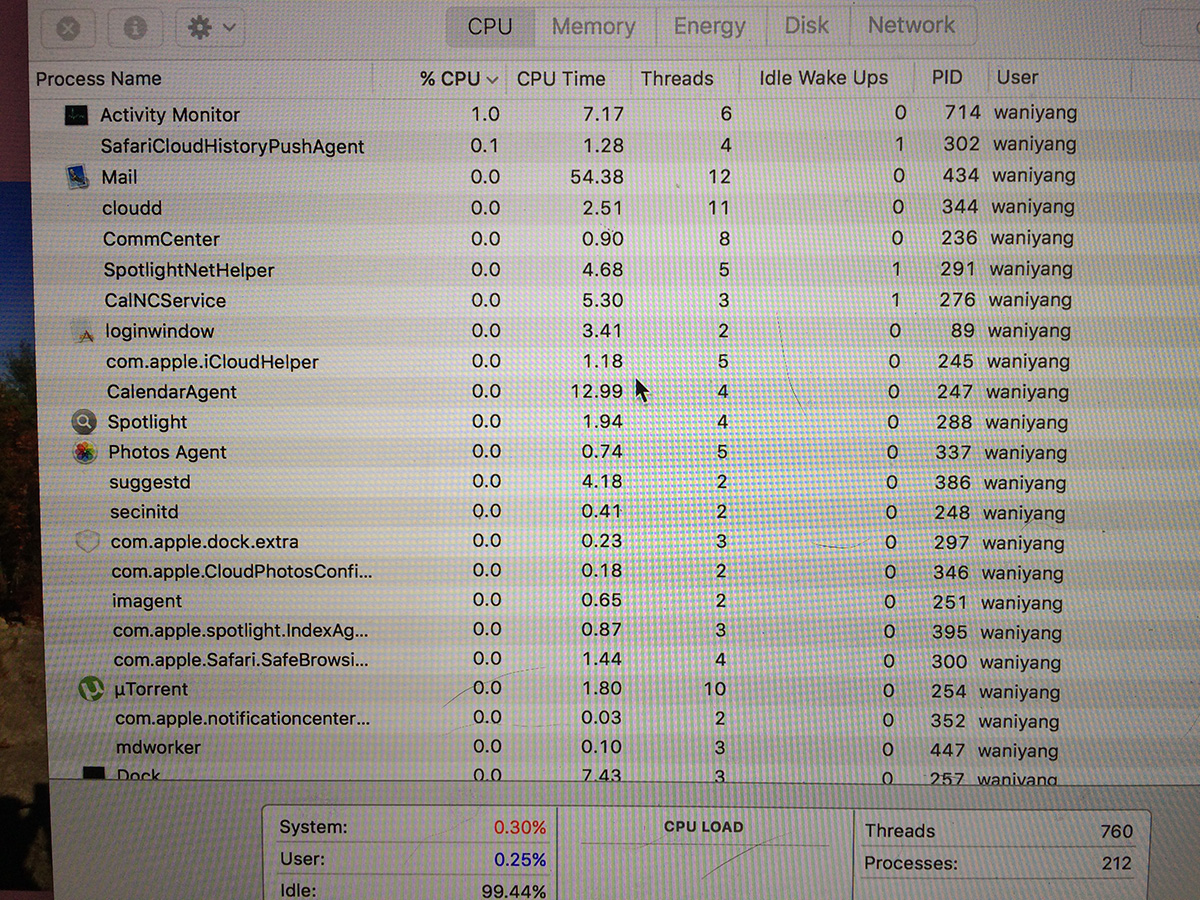Select the Mail app icon in list
Image resolution: width=1200 pixels, height=900 pixels.
pyautogui.click(x=76, y=177)
